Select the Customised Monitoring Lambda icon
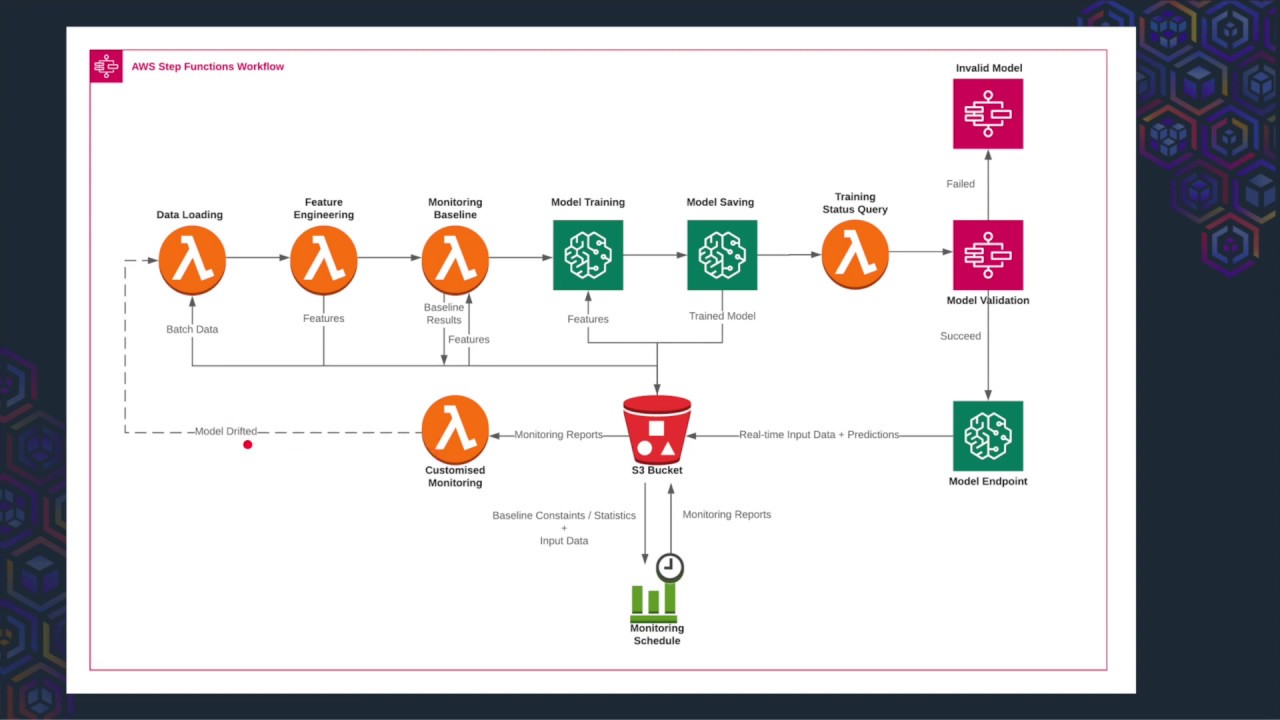The width and height of the screenshot is (1280, 720). pos(455,430)
